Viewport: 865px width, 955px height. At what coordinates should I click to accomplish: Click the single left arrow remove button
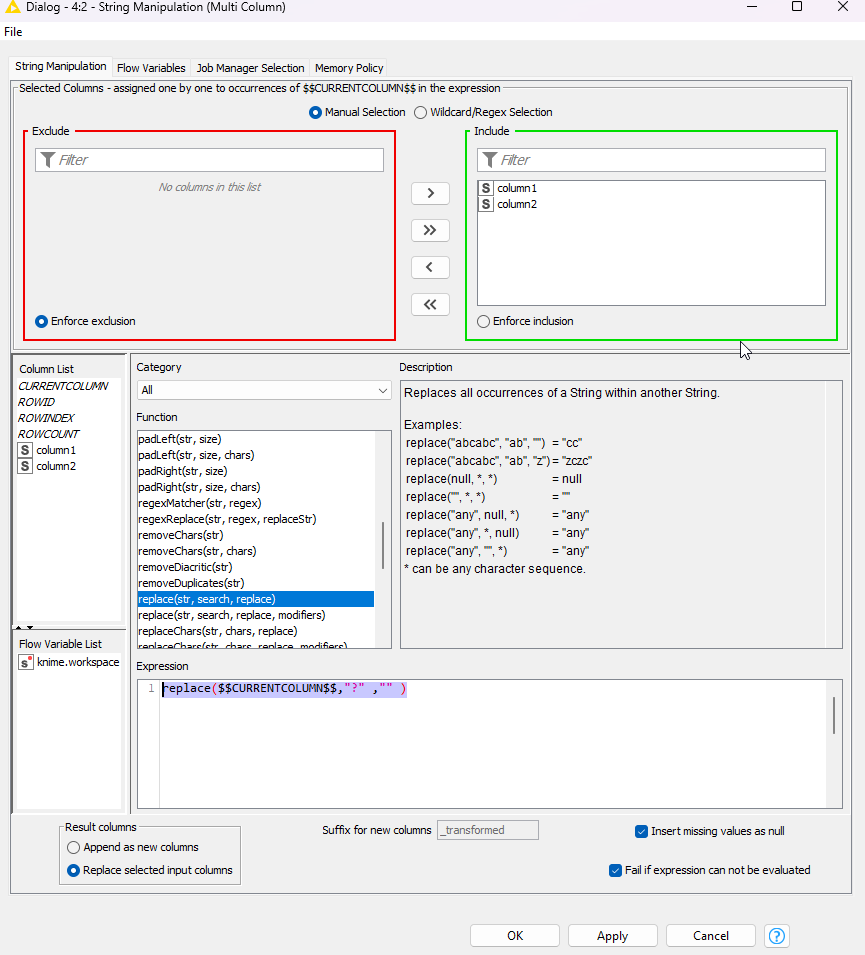(430, 267)
